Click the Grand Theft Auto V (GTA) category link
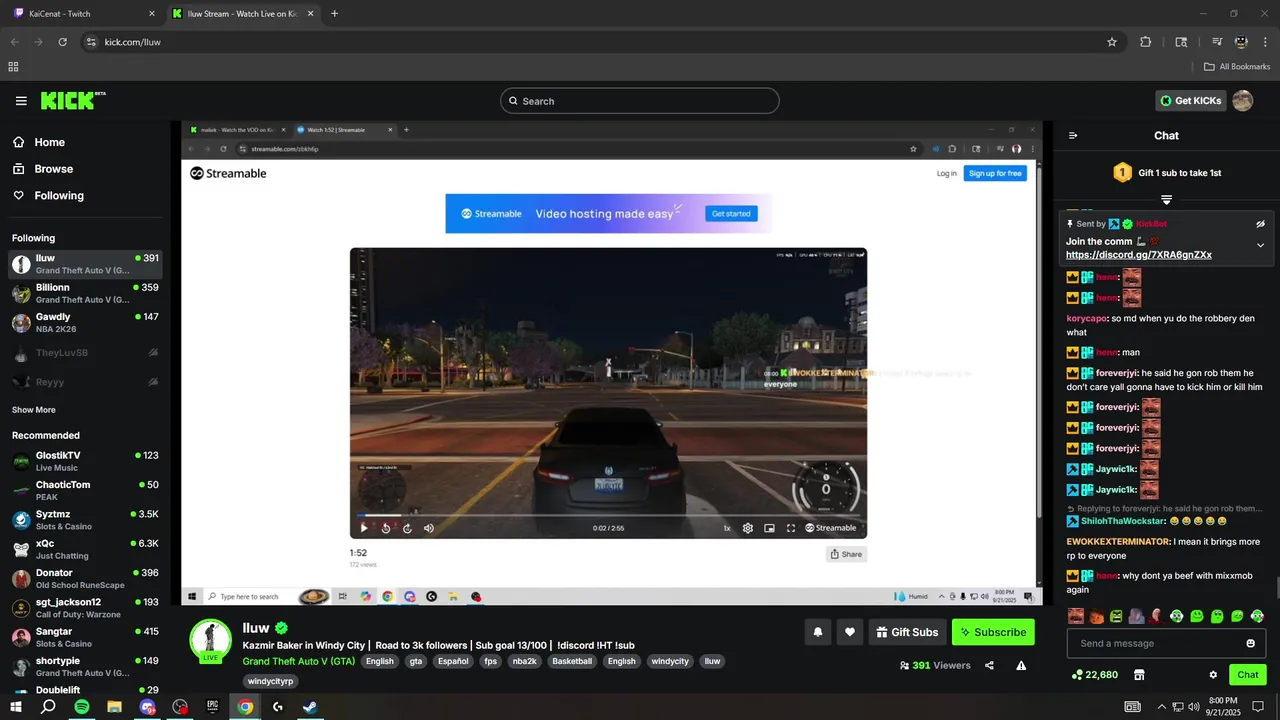Viewport: 1280px width, 720px height. (298, 661)
